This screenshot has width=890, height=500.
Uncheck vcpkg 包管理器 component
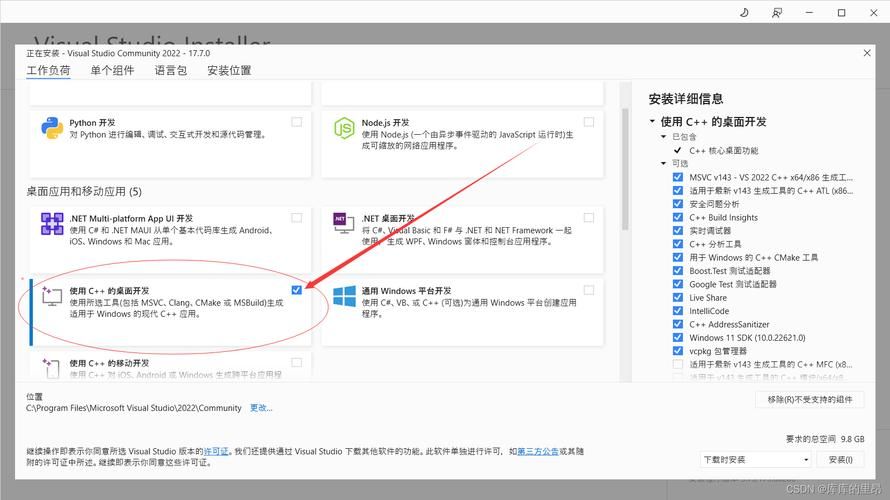click(x=678, y=351)
